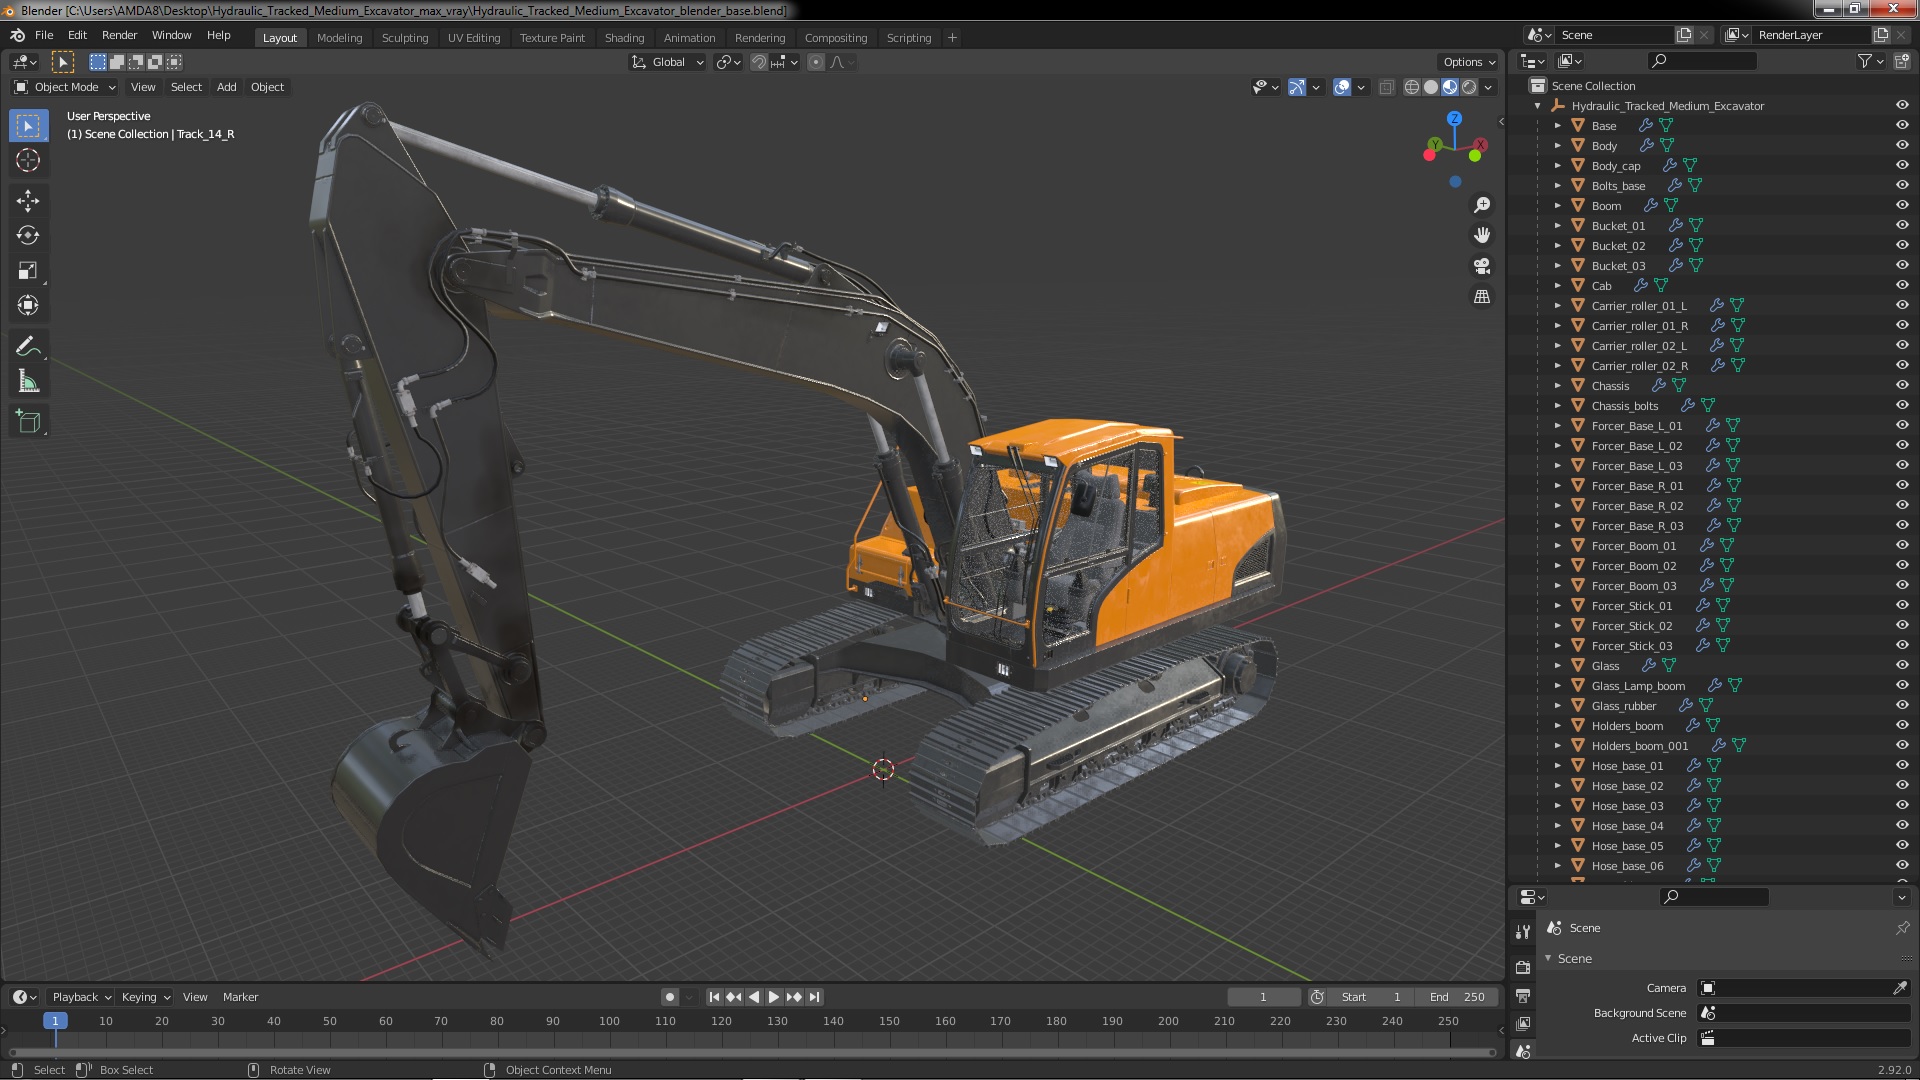
Task: Open the viewport Add menu
Action: tap(227, 87)
